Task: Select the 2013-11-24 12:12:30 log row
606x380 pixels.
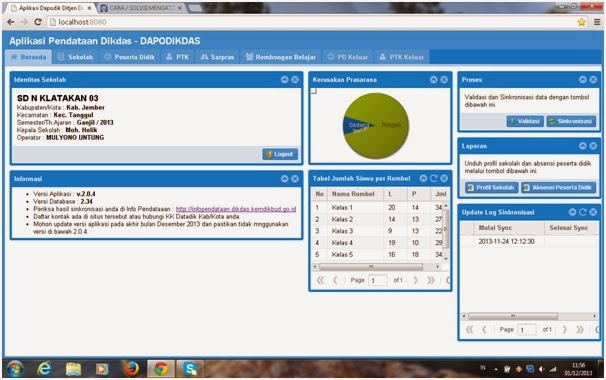Action: pyautogui.click(x=529, y=242)
